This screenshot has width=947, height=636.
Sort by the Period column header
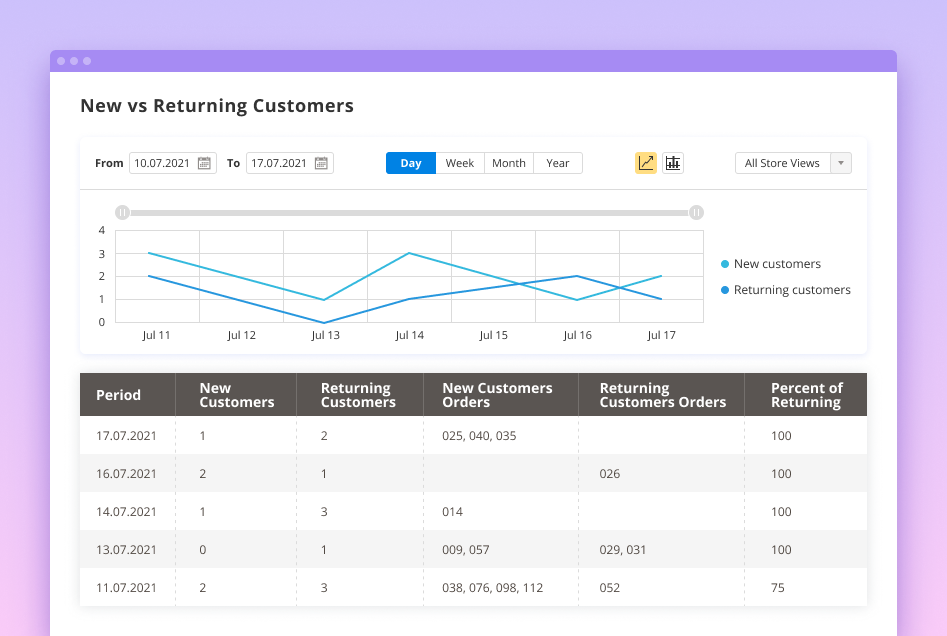(119, 395)
